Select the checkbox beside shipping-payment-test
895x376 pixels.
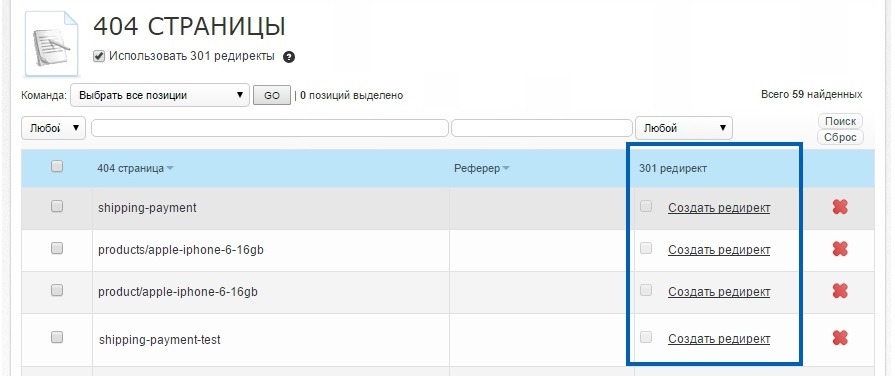pos(57,337)
